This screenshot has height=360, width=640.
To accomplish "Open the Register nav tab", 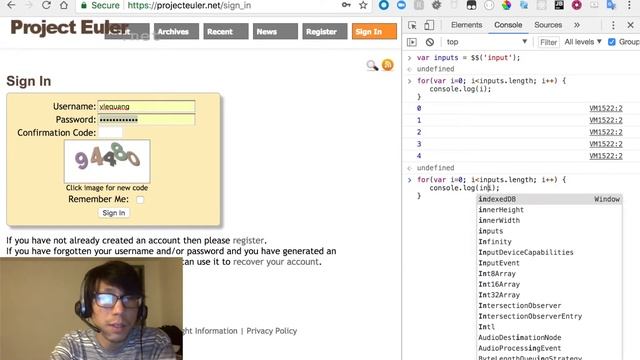I will pos(324,31).
